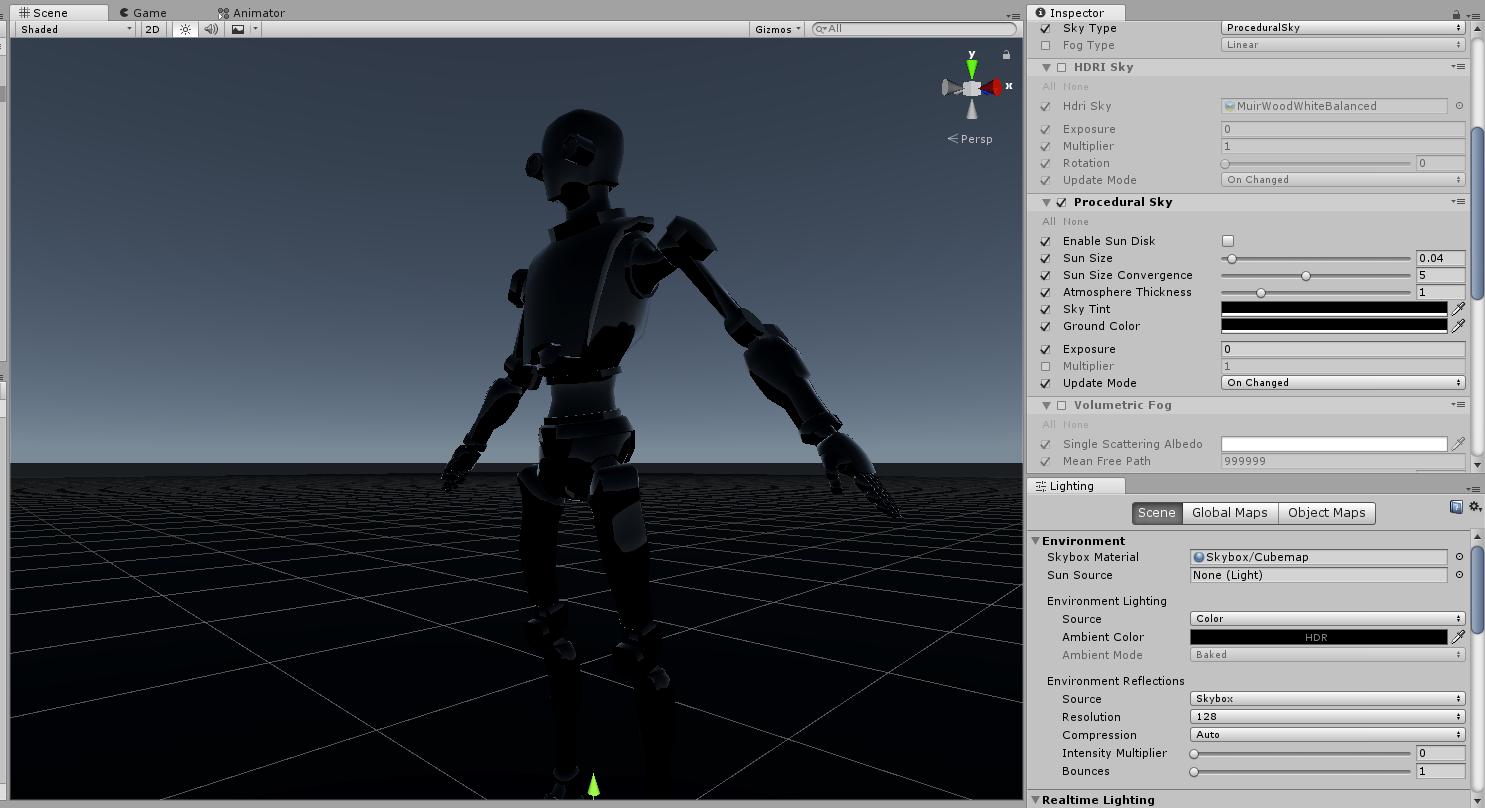Open the Gizmos dropdown
Screen dimensions: 1485x808
pyautogui.click(x=778, y=28)
